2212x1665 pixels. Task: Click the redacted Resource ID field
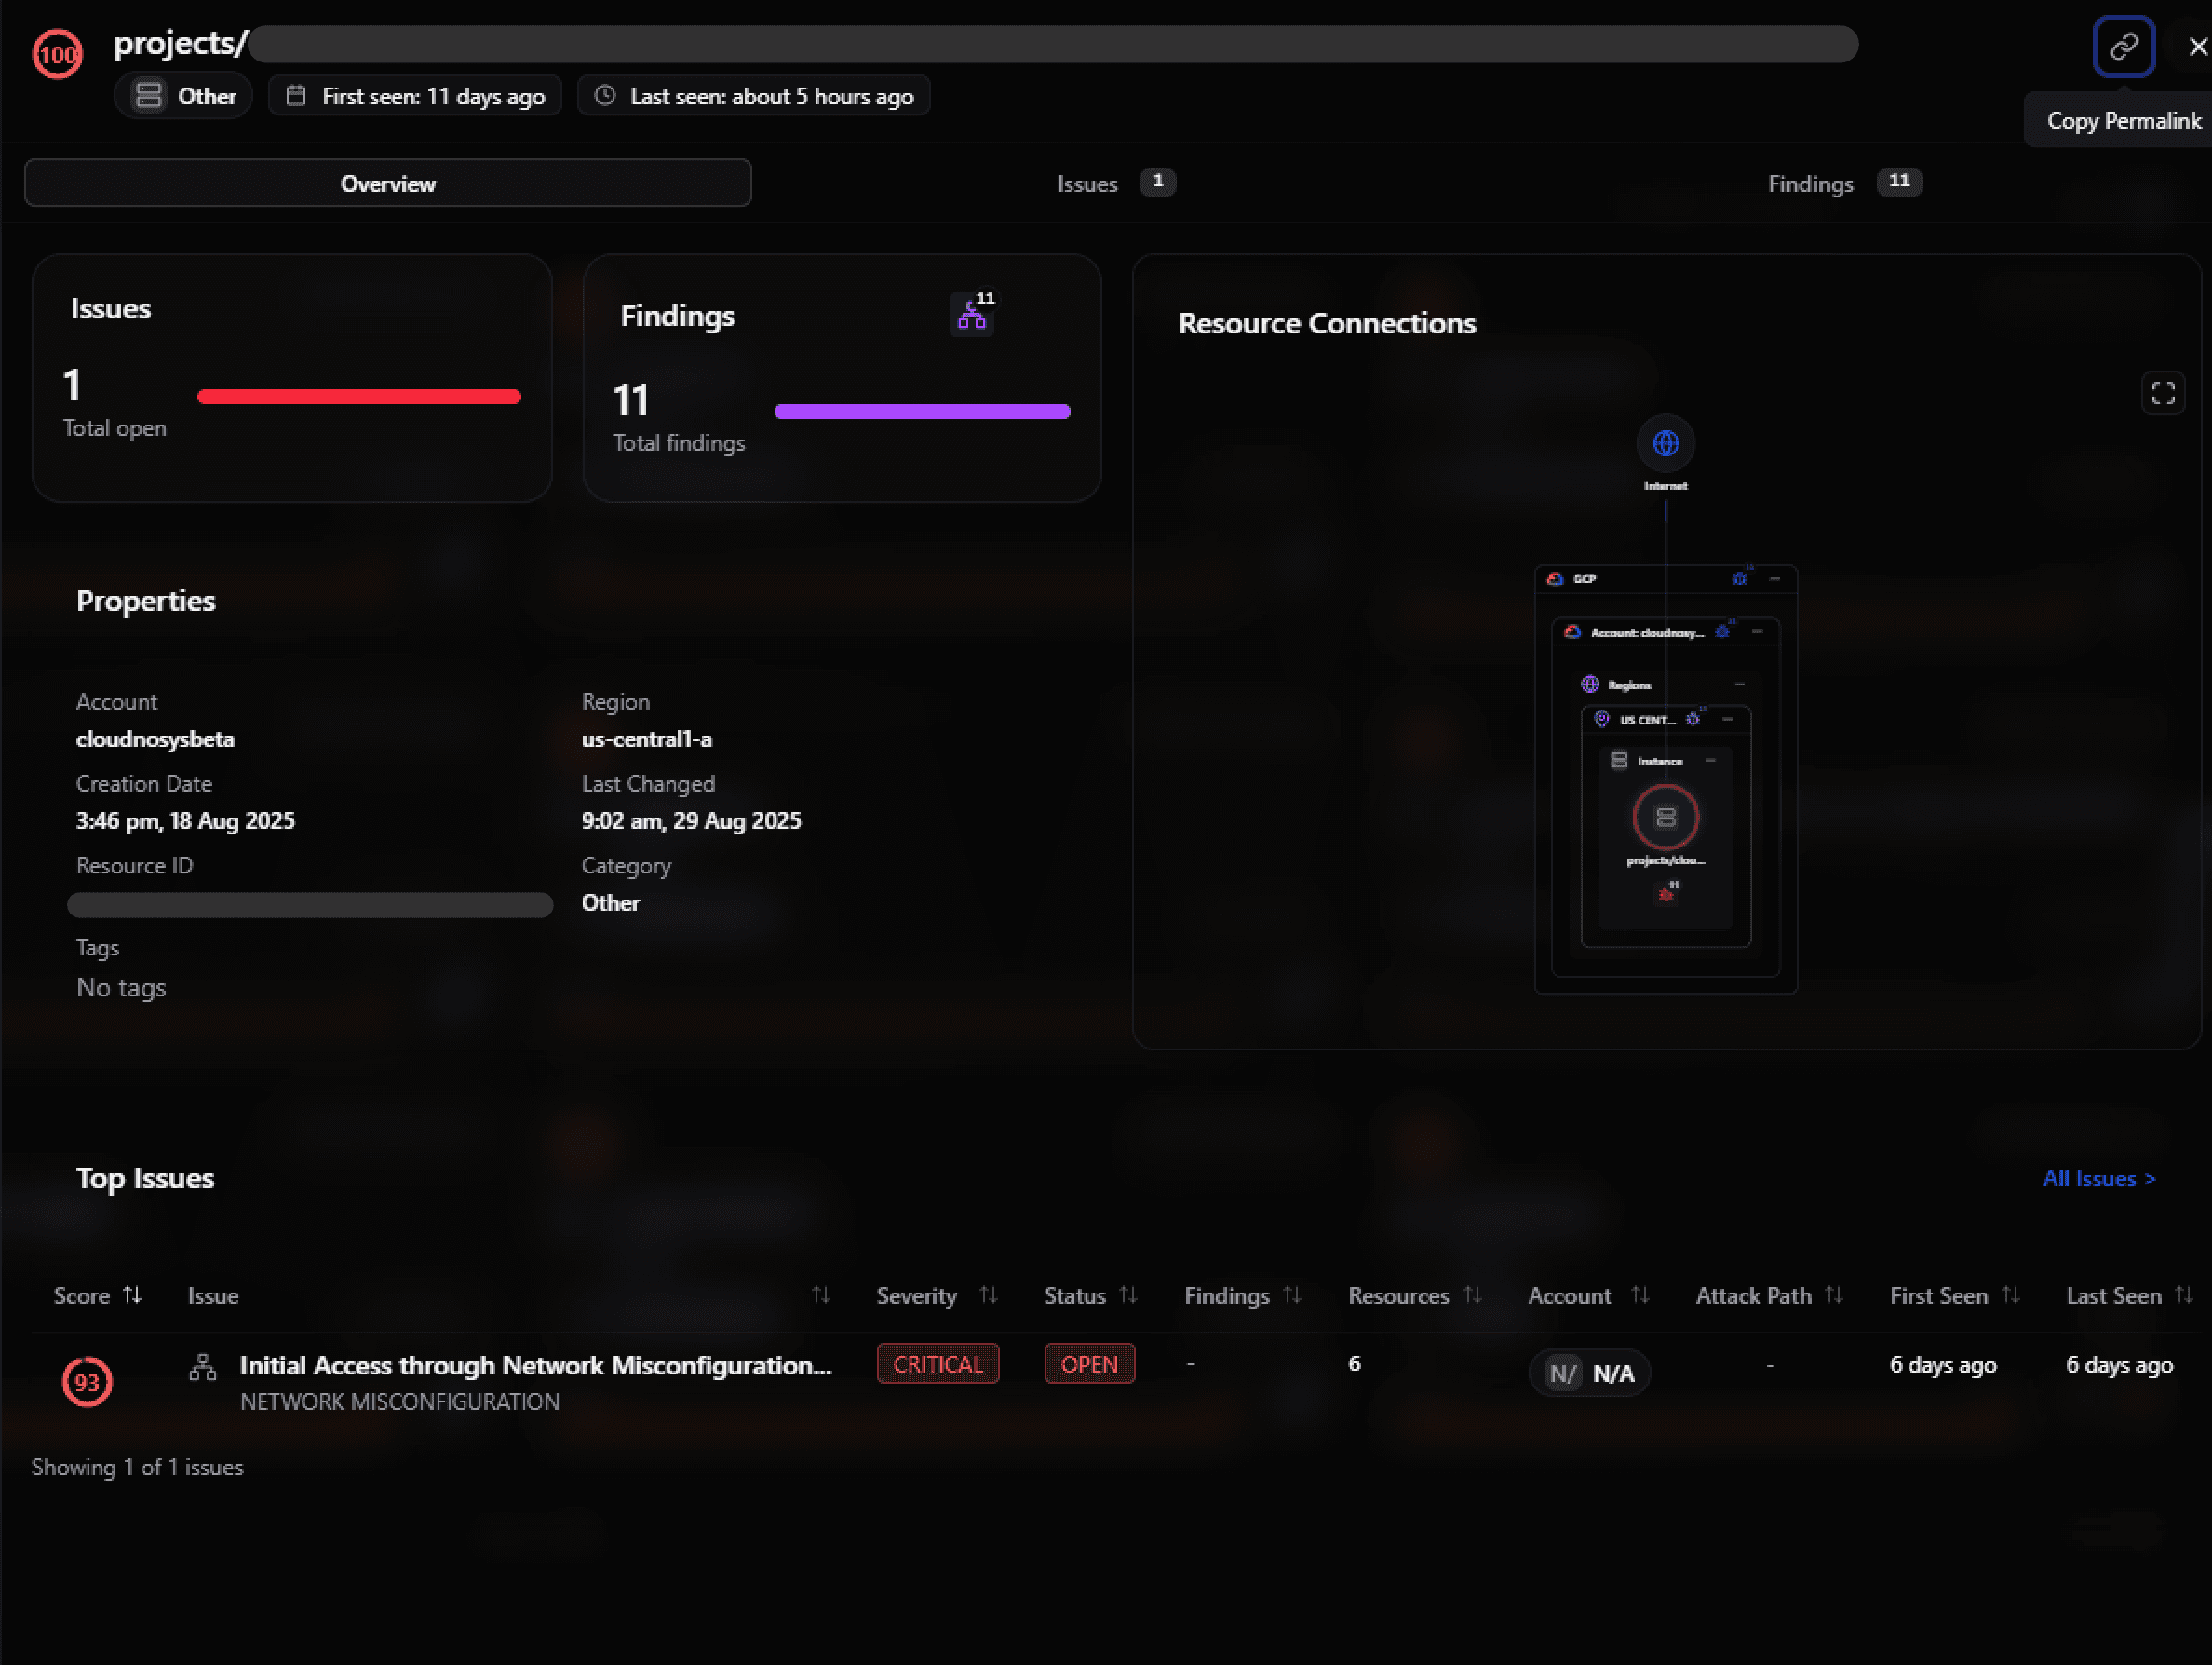[310, 905]
